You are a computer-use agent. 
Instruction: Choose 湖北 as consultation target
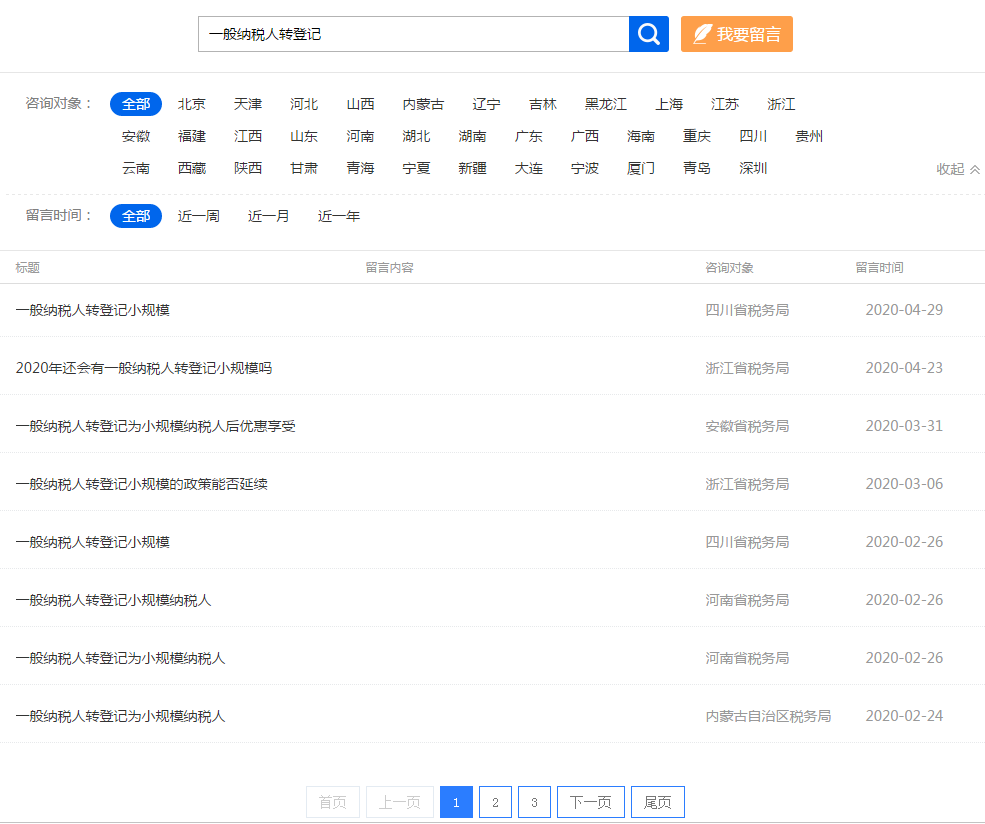[416, 136]
